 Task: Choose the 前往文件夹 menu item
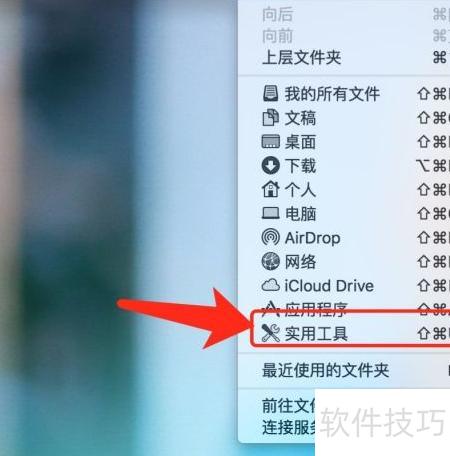[289, 406]
